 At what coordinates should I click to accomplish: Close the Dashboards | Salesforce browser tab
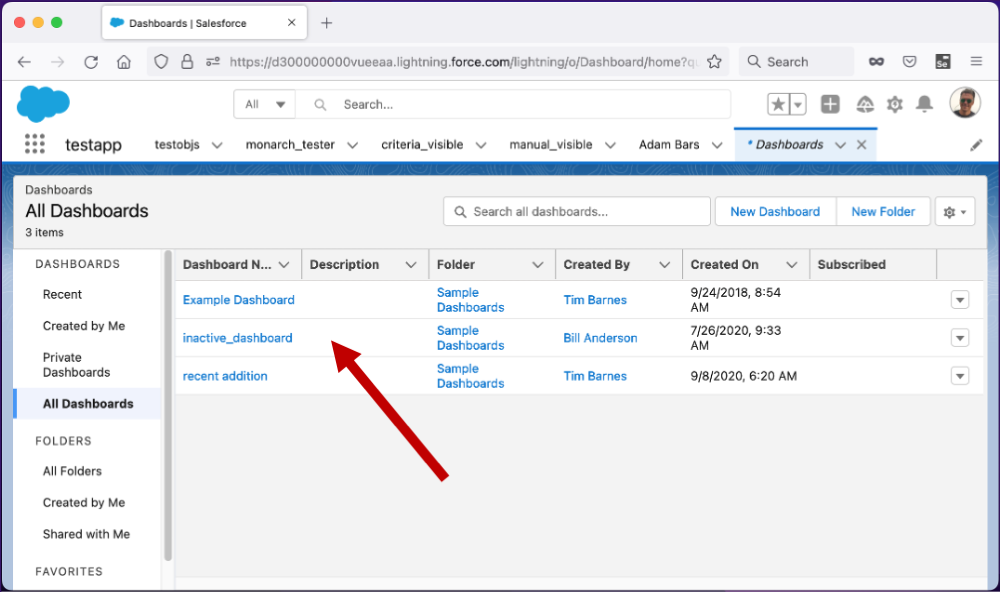pos(291,22)
